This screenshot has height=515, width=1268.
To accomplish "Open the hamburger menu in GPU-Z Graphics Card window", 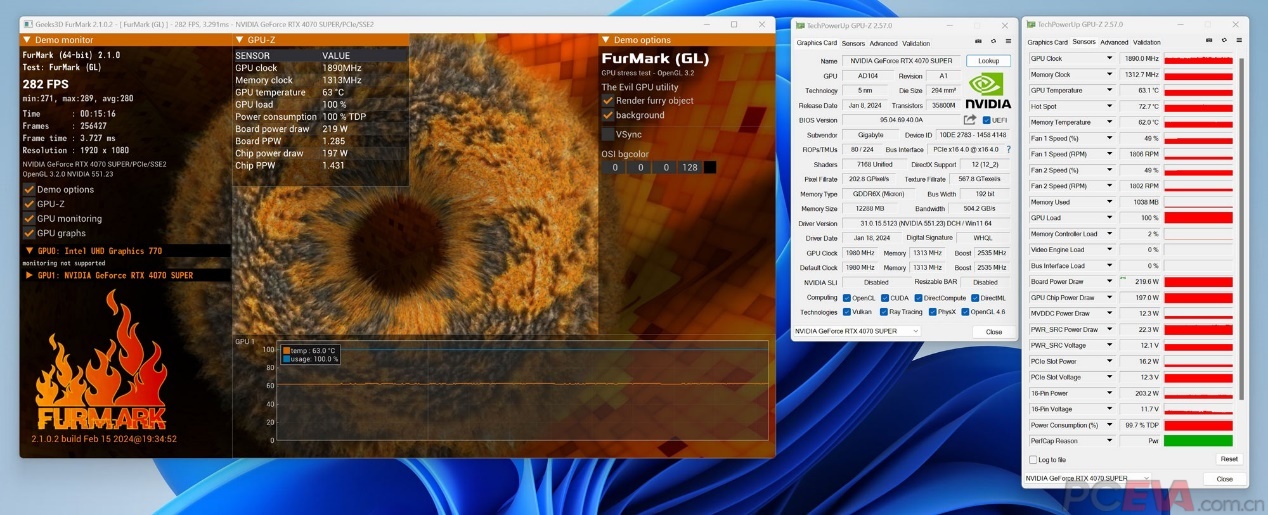I will pyautogui.click(x=1007, y=42).
